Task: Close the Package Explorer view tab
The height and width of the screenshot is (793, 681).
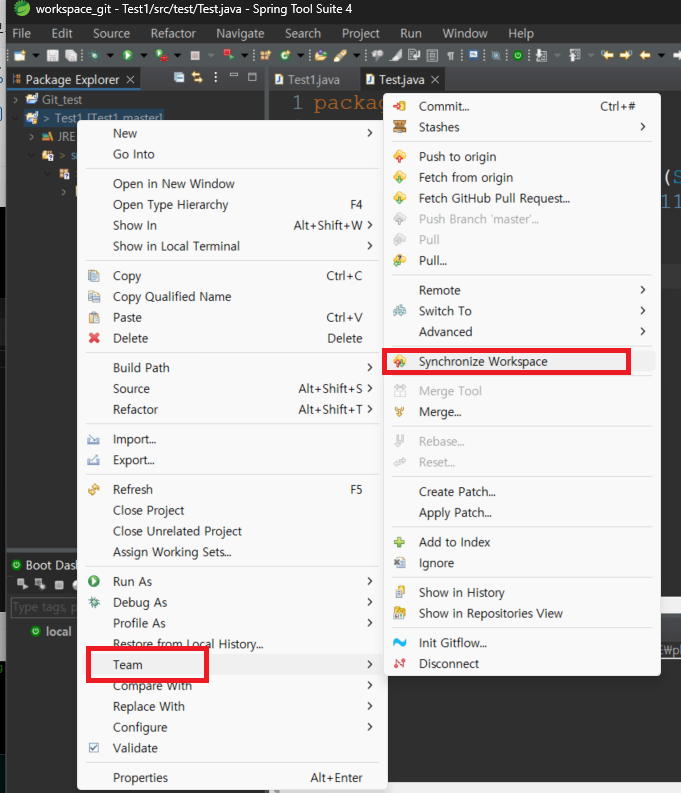Action: coord(130,79)
